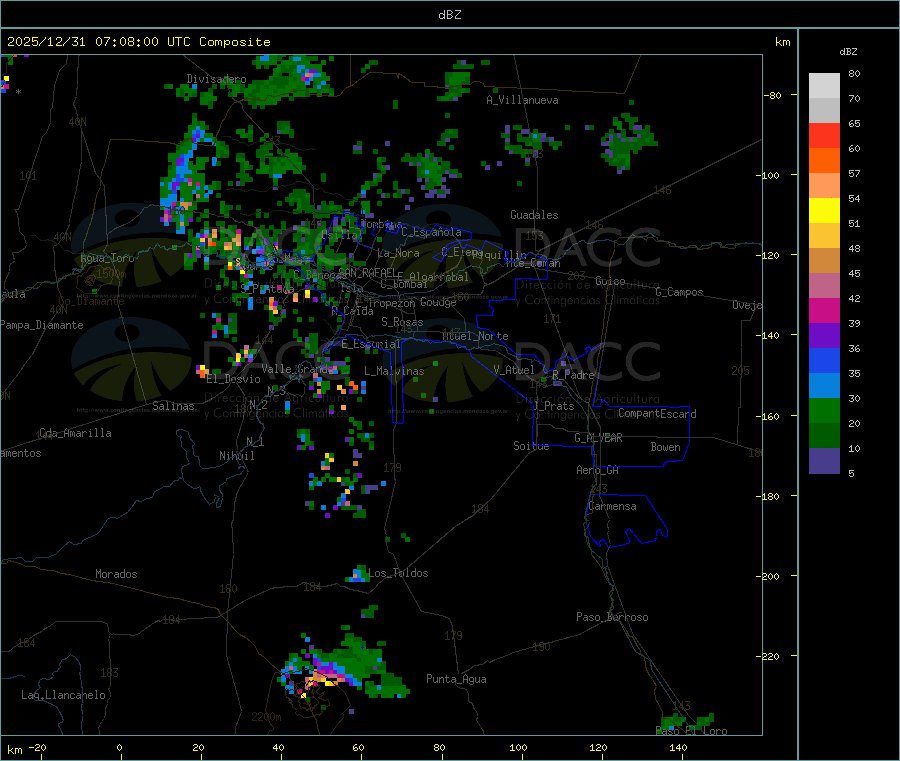Select the Salinas location name
Screen dimensions: 900x761
pyautogui.click(x=173, y=406)
